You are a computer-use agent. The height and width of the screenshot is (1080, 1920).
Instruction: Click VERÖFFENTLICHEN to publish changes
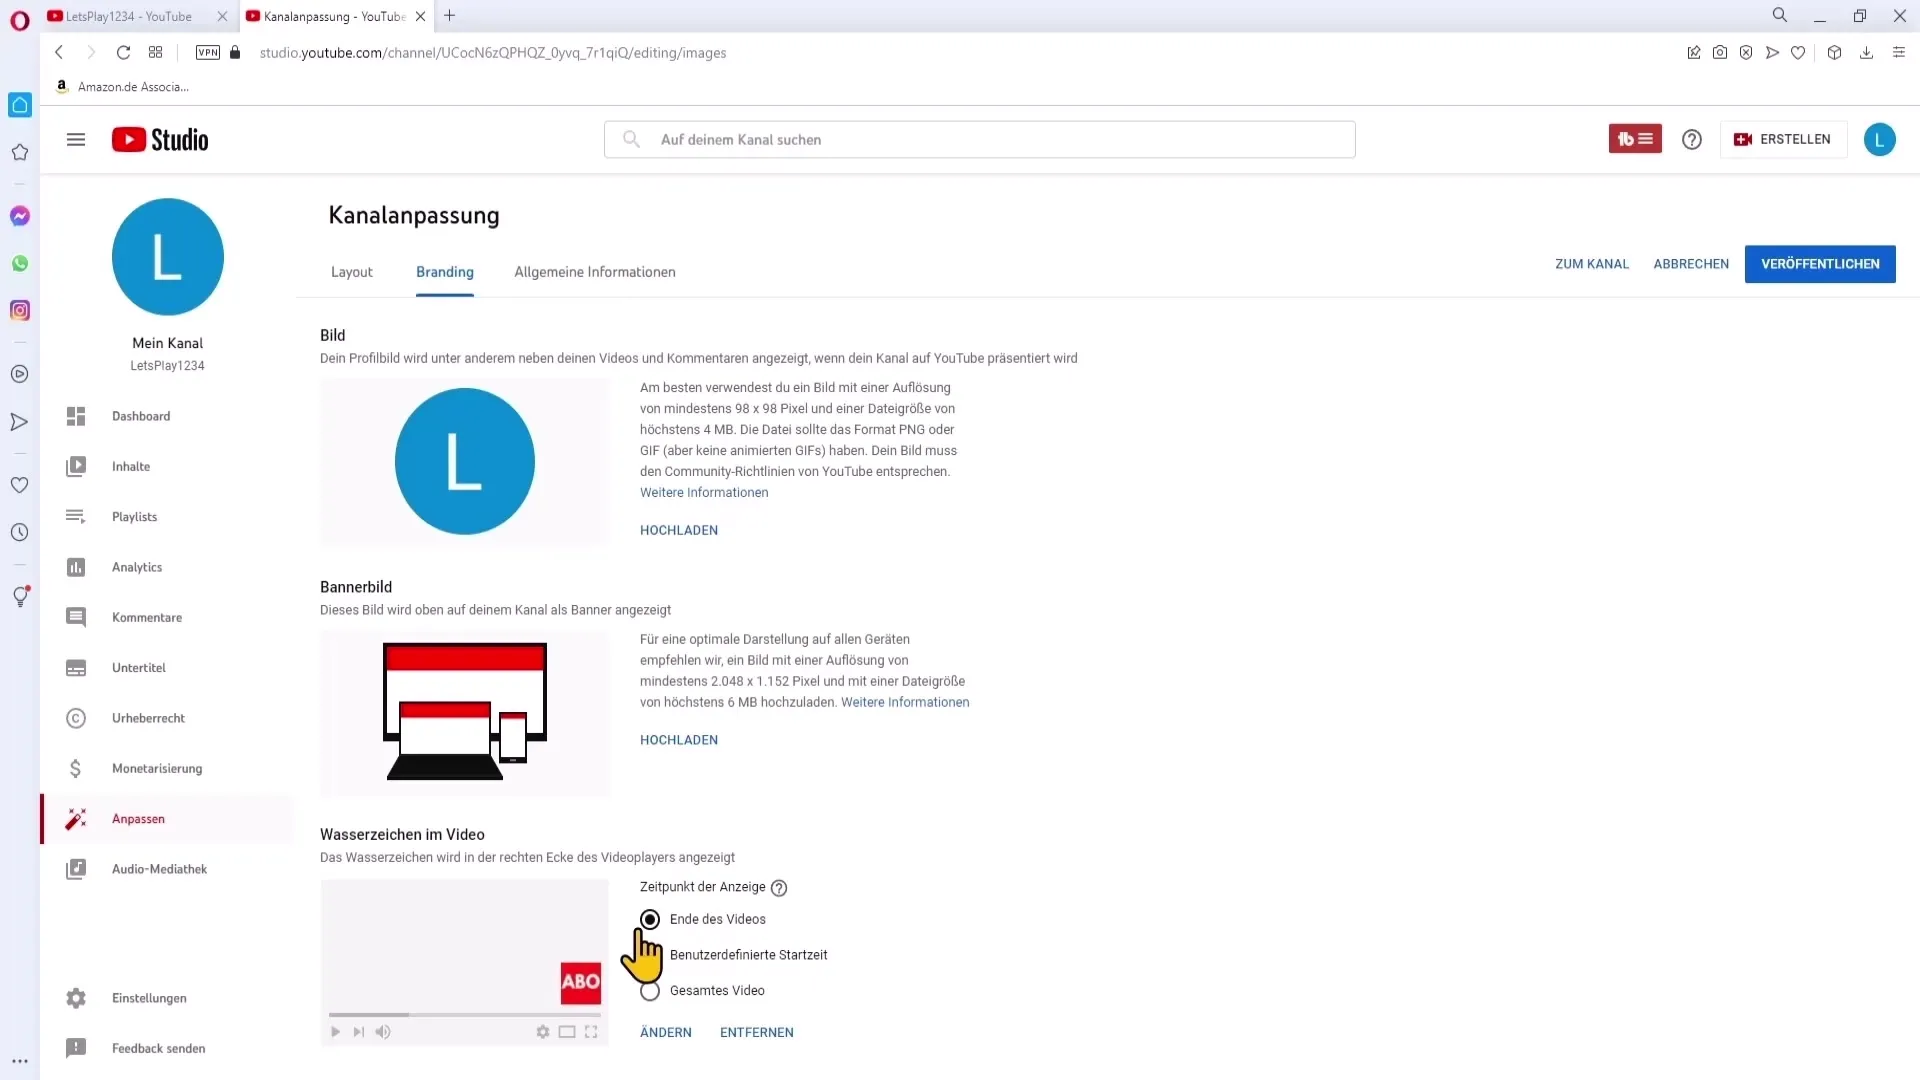pos(1820,262)
